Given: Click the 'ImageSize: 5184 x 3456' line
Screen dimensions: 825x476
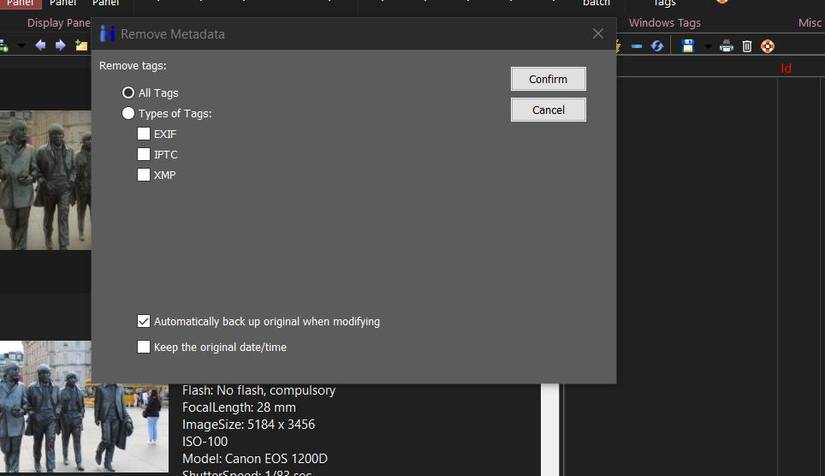Looking at the screenshot, I should click(x=248, y=424).
